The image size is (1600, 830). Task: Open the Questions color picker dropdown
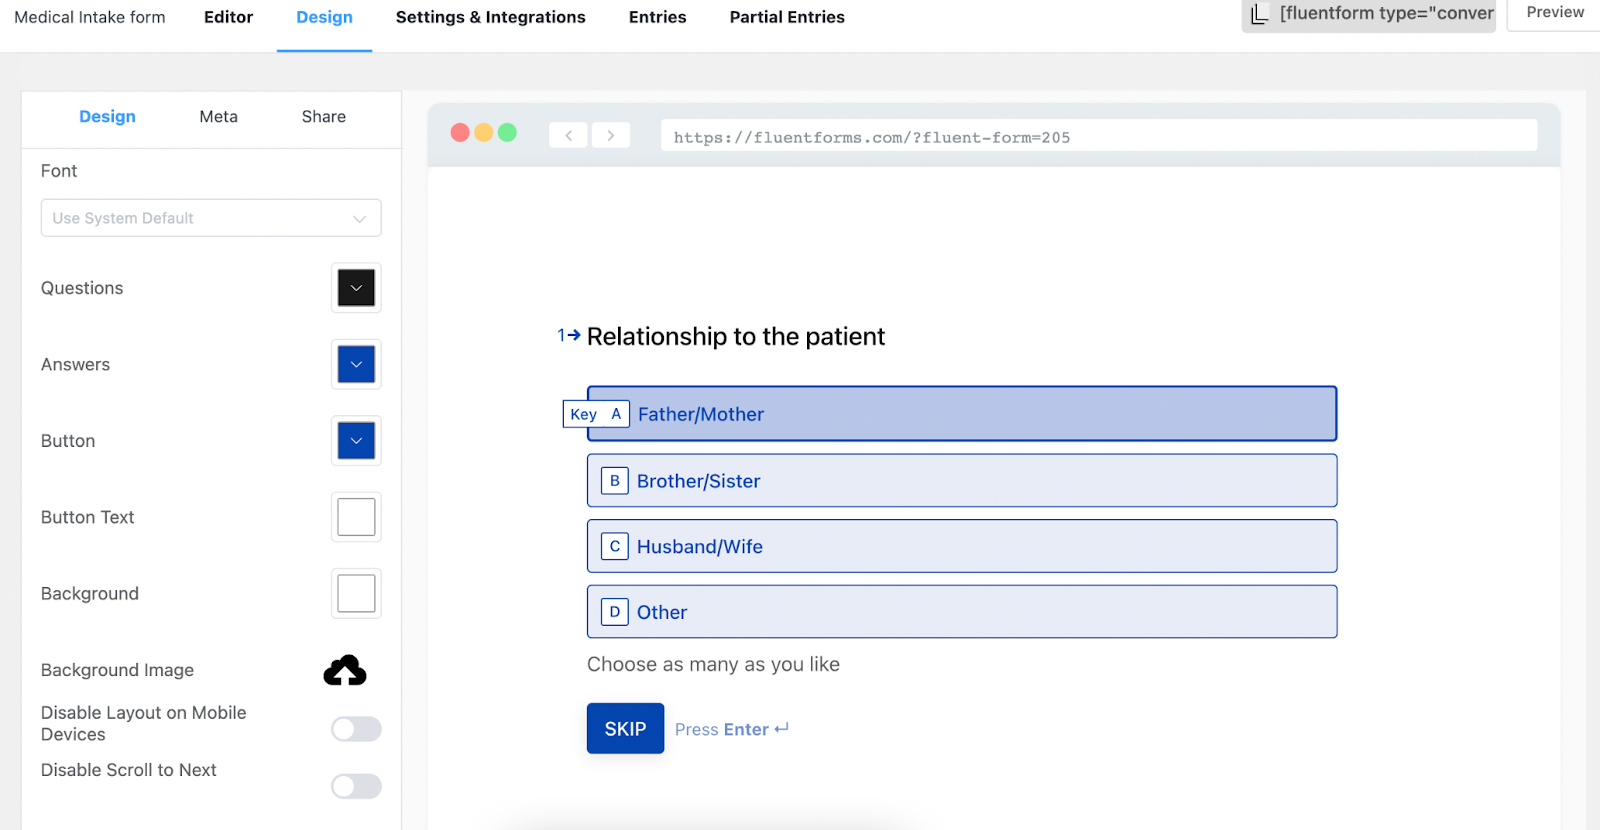(356, 288)
